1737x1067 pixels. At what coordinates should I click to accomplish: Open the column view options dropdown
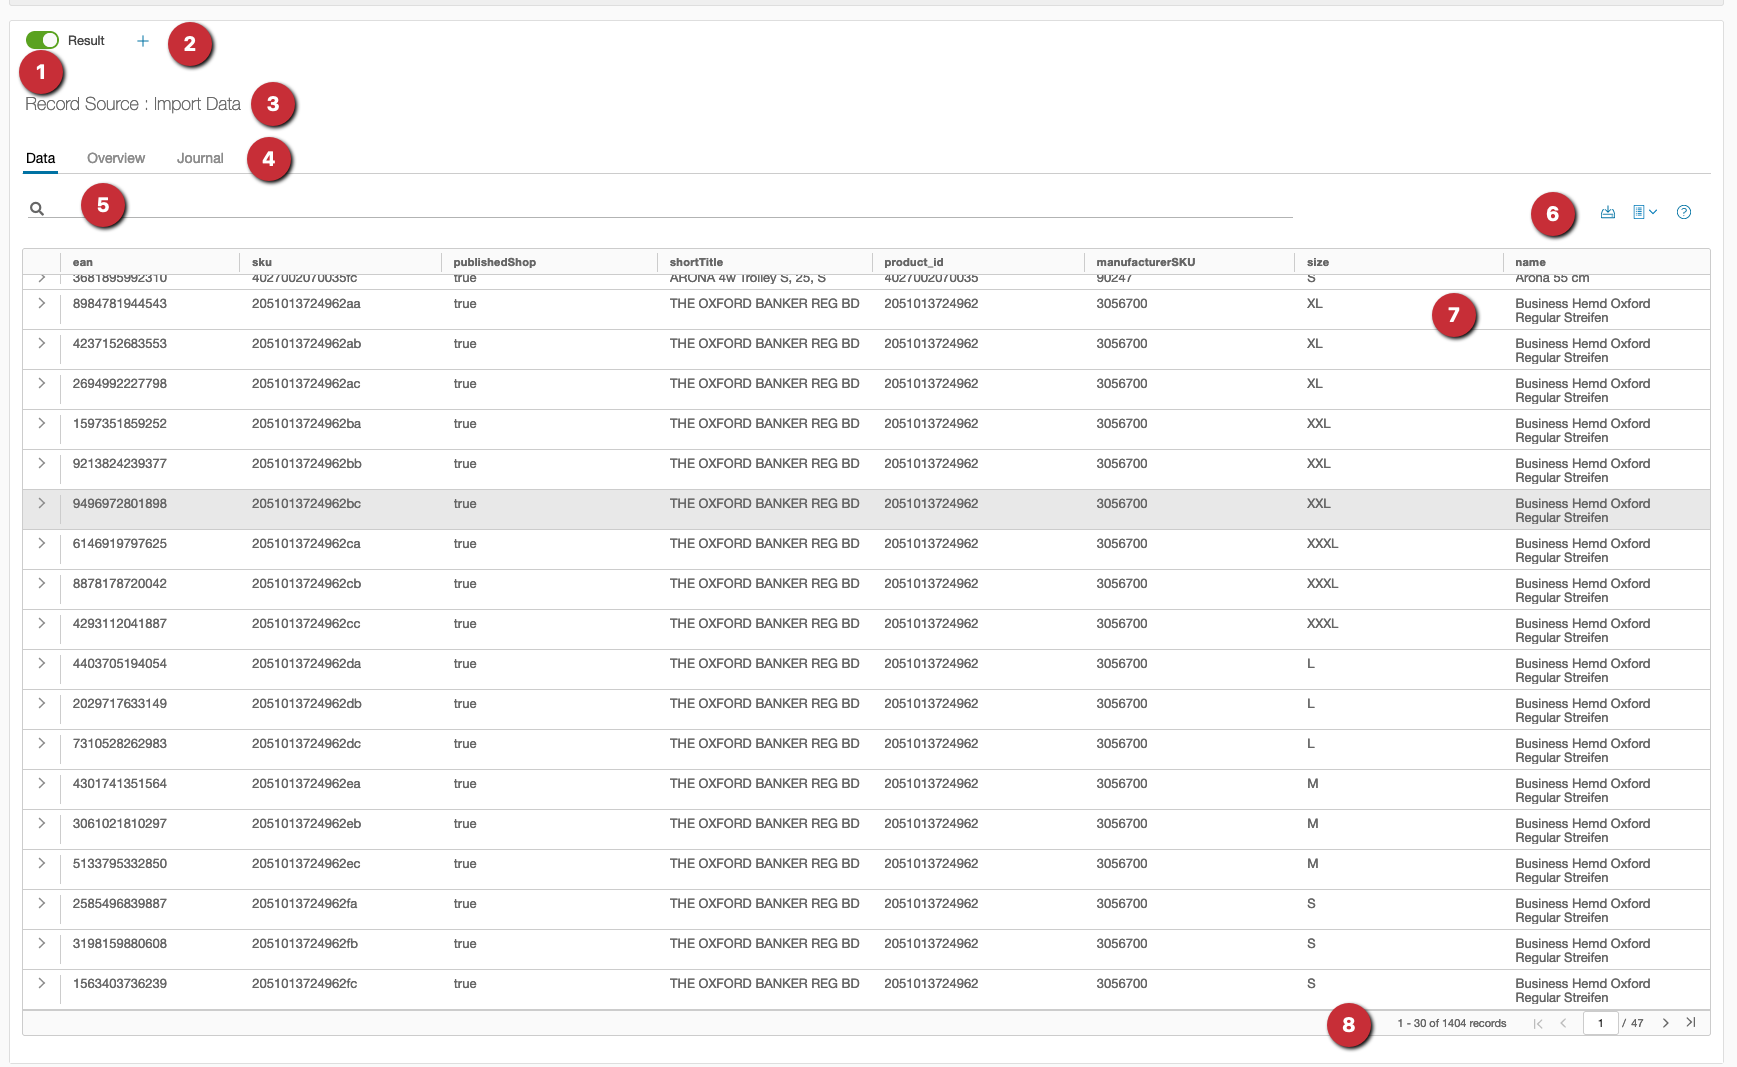tap(1644, 212)
